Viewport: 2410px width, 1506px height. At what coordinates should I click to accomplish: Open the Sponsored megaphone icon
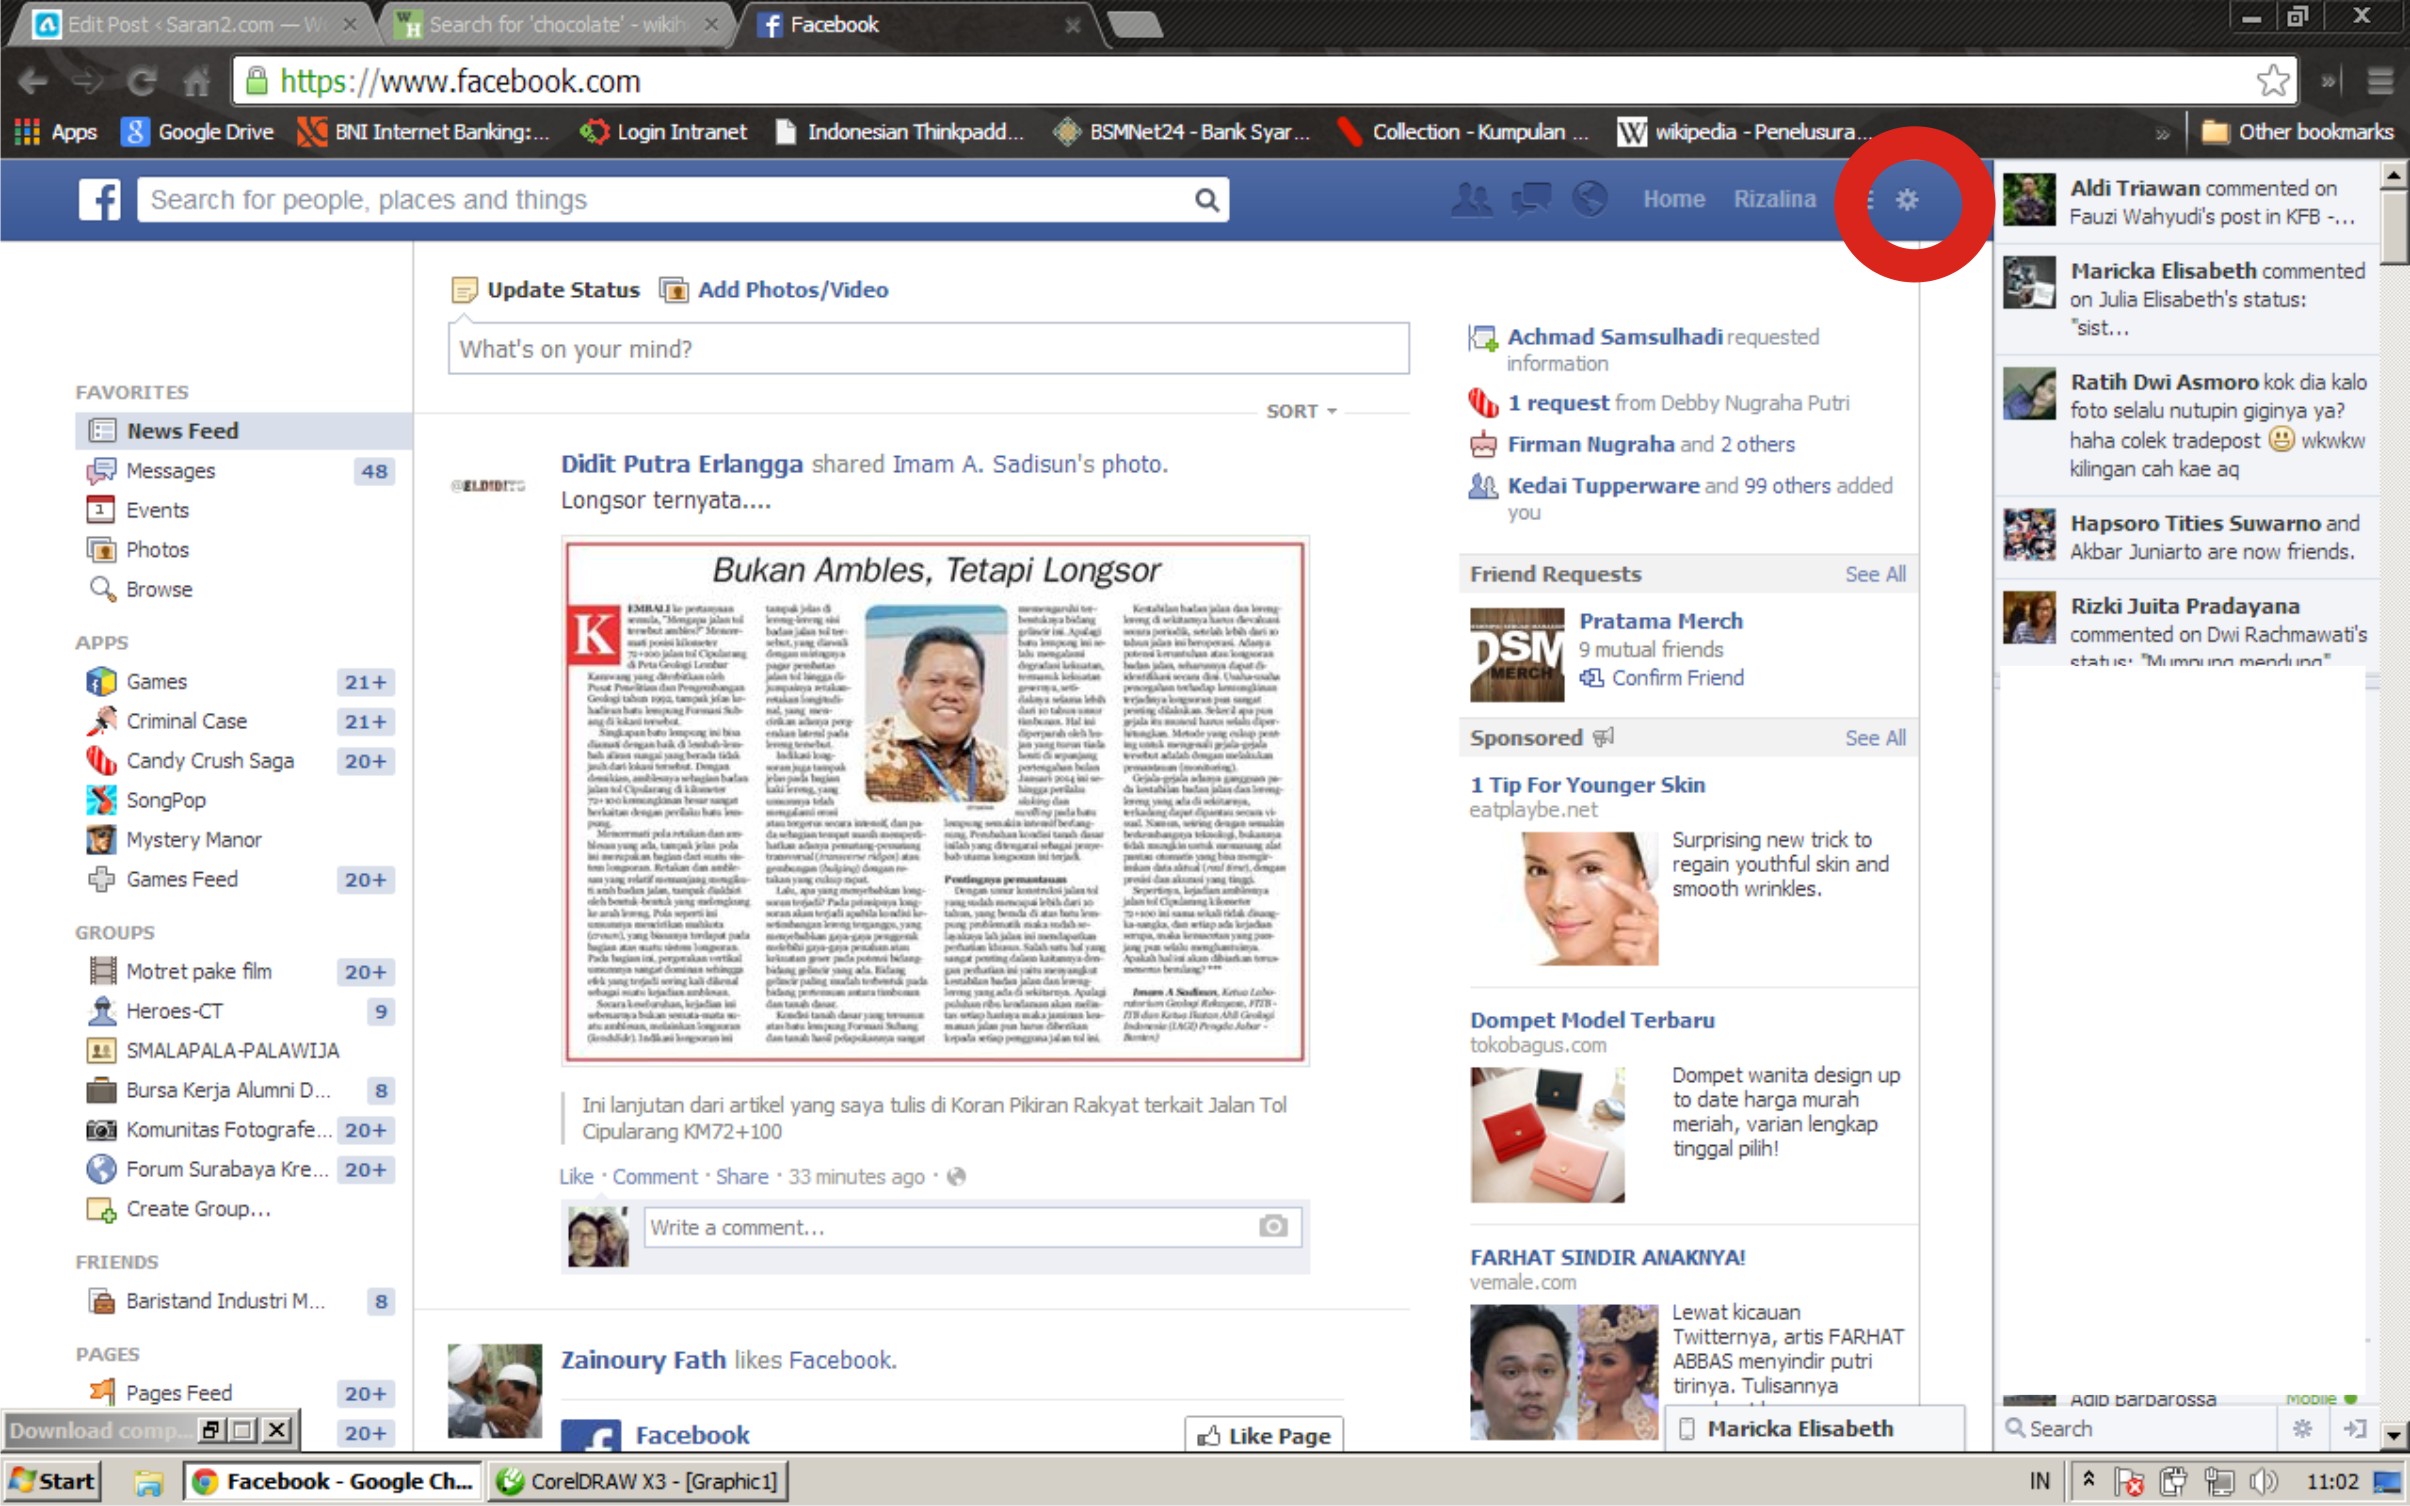click(x=1604, y=738)
